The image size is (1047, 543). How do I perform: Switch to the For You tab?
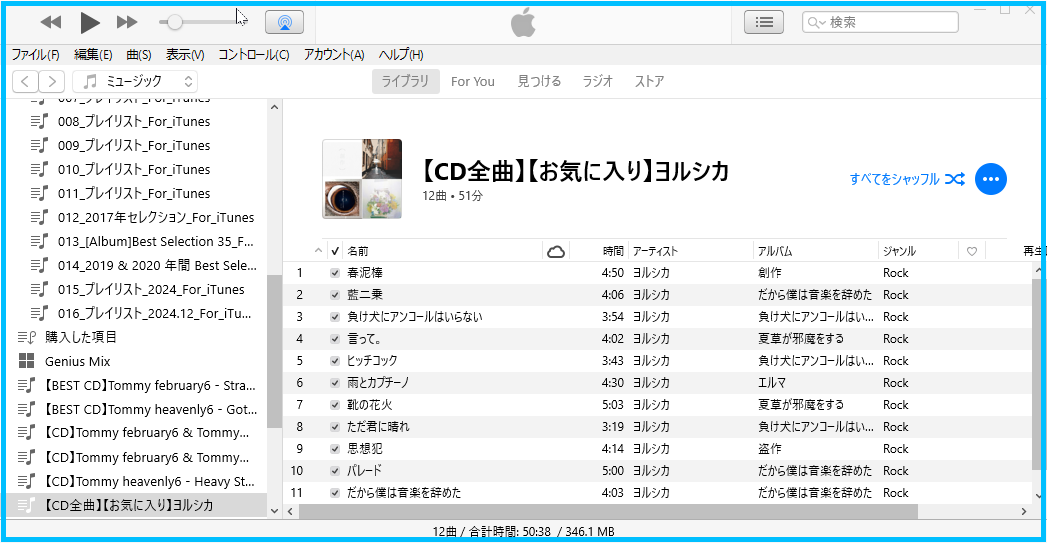(472, 82)
